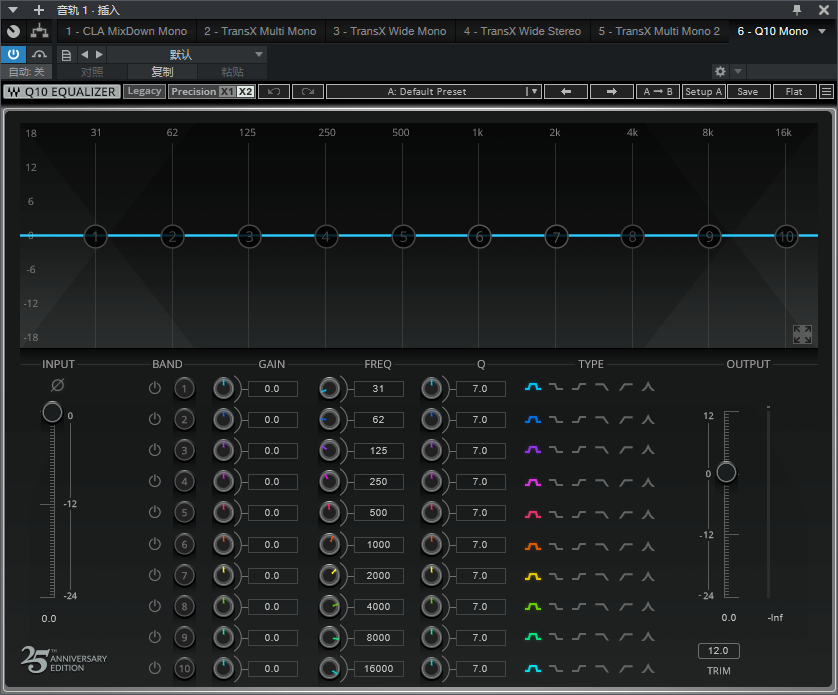Image resolution: width=838 pixels, height=695 pixels.
Task: Click band 8 Q knob
Action: (431, 606)
